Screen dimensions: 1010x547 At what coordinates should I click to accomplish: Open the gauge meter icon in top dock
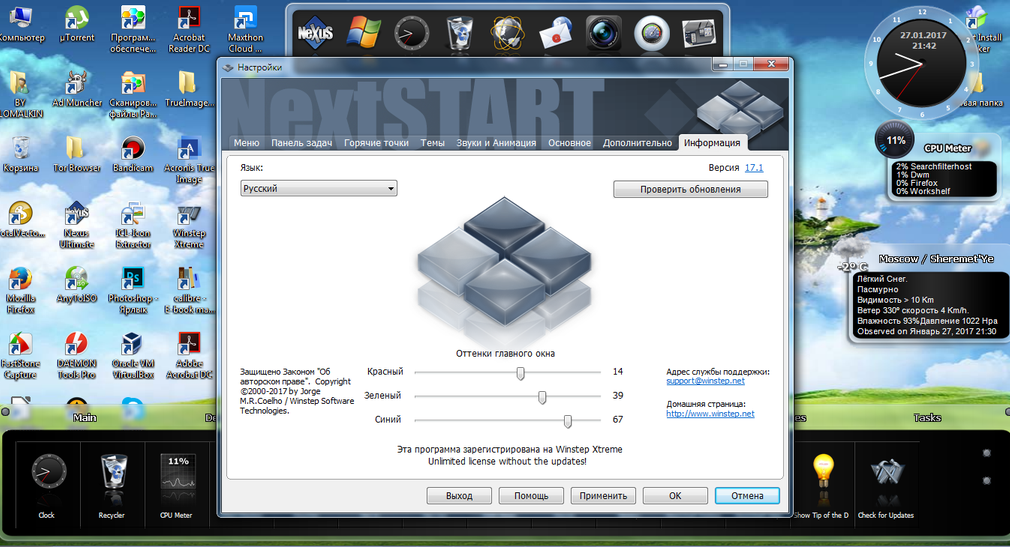click(651, 34)
